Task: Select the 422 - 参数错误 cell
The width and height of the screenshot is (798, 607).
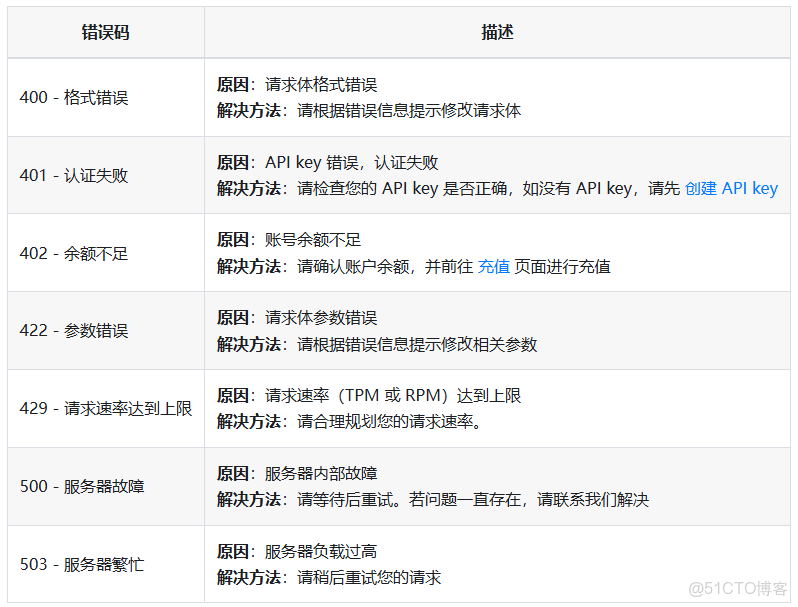Action: [x=106, y=331]
